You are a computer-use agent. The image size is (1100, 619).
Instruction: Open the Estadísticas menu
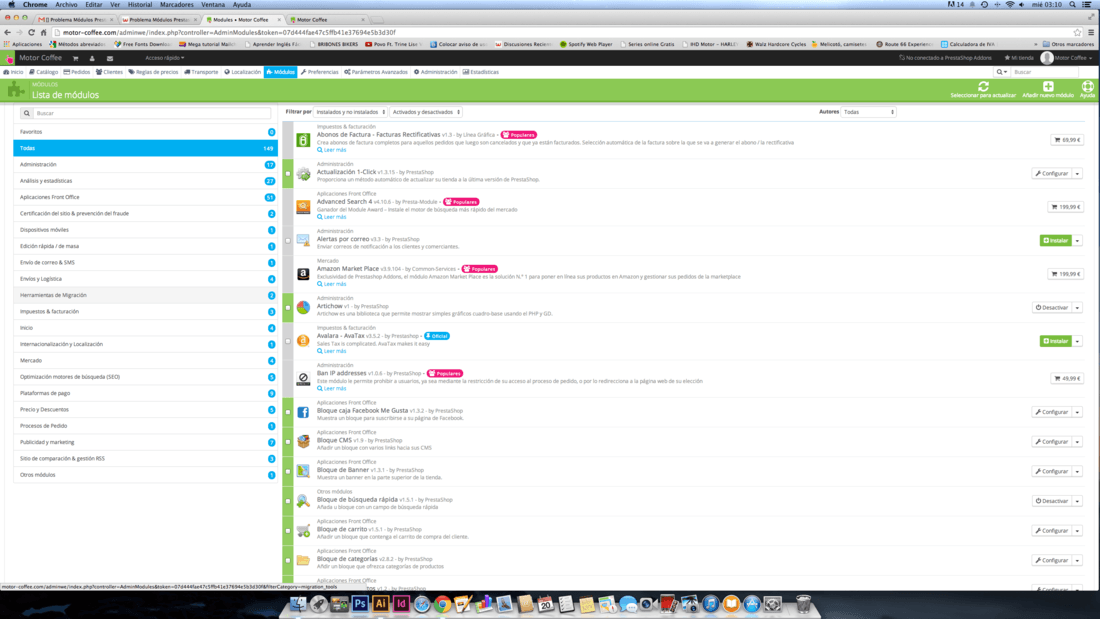click(481, 72)
